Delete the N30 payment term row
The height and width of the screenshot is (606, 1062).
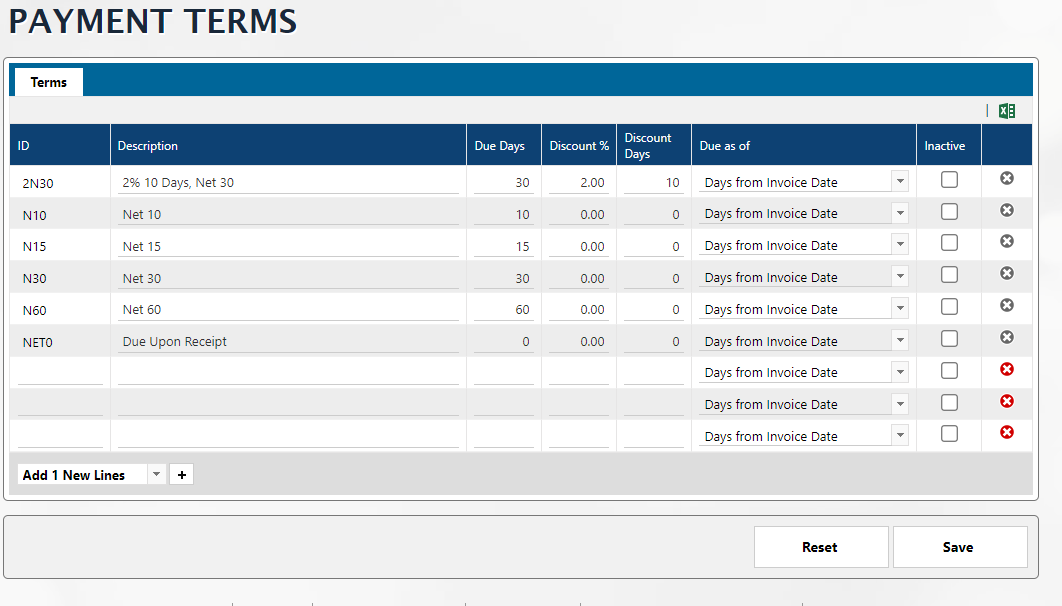tap(1007, 273)
